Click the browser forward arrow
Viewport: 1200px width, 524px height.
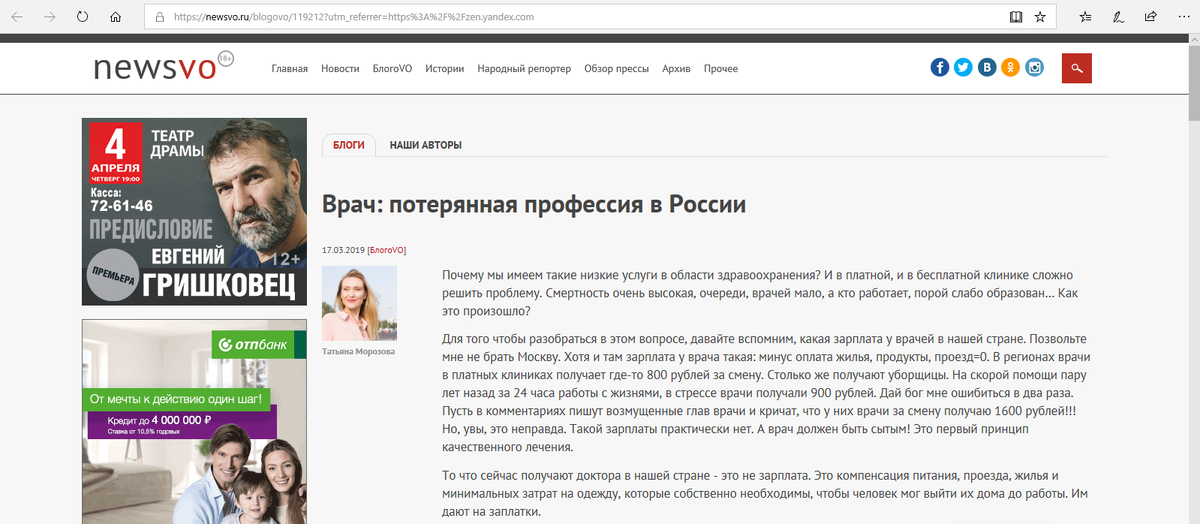pyautogui.click(x=49, y=17)
